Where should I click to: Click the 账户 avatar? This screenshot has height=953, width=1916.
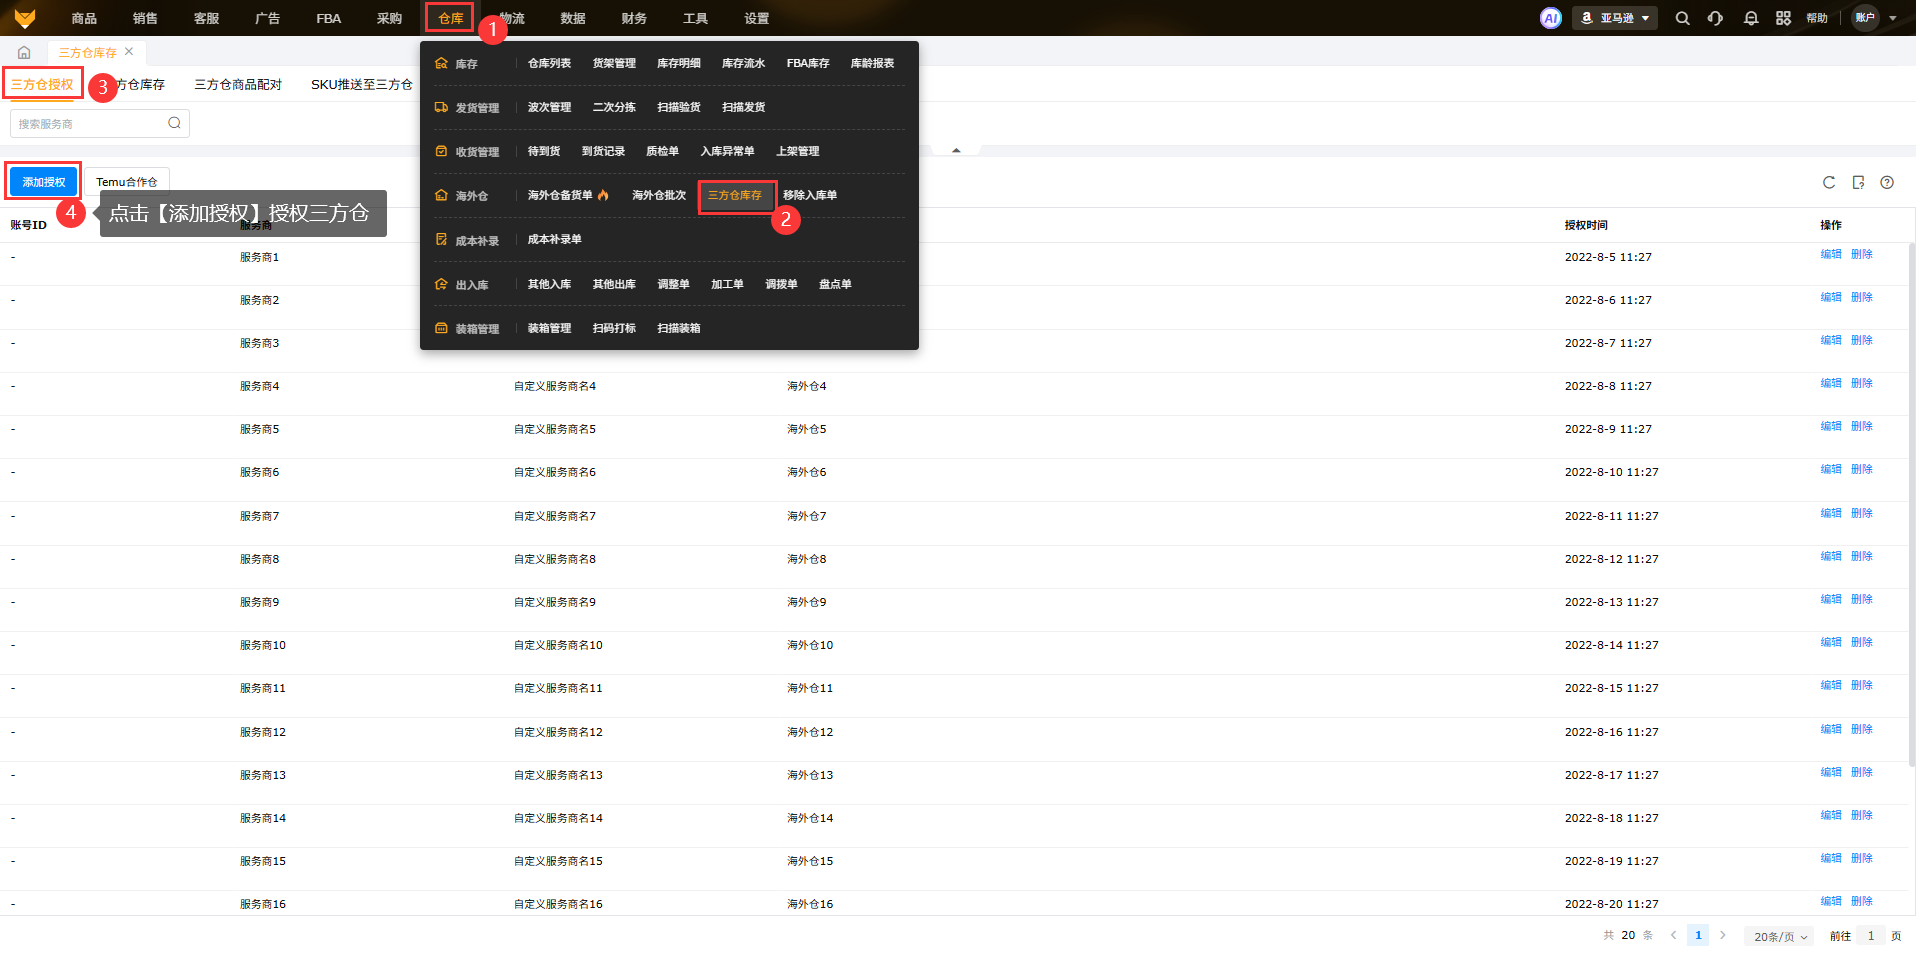pos(1865,18)
